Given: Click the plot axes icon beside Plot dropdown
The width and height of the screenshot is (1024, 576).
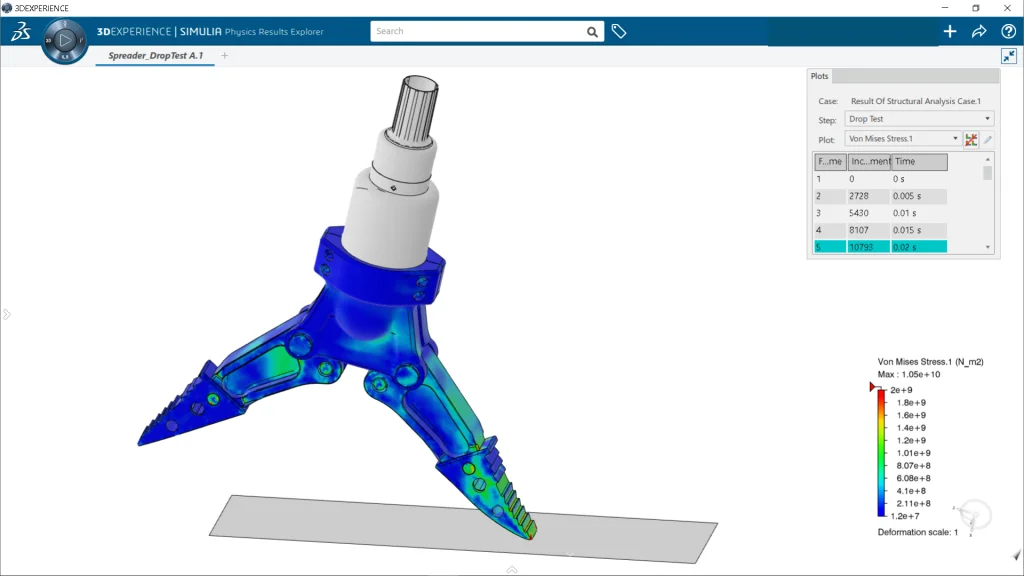Looking at the screenshot, I should click(x=971, y=139).
